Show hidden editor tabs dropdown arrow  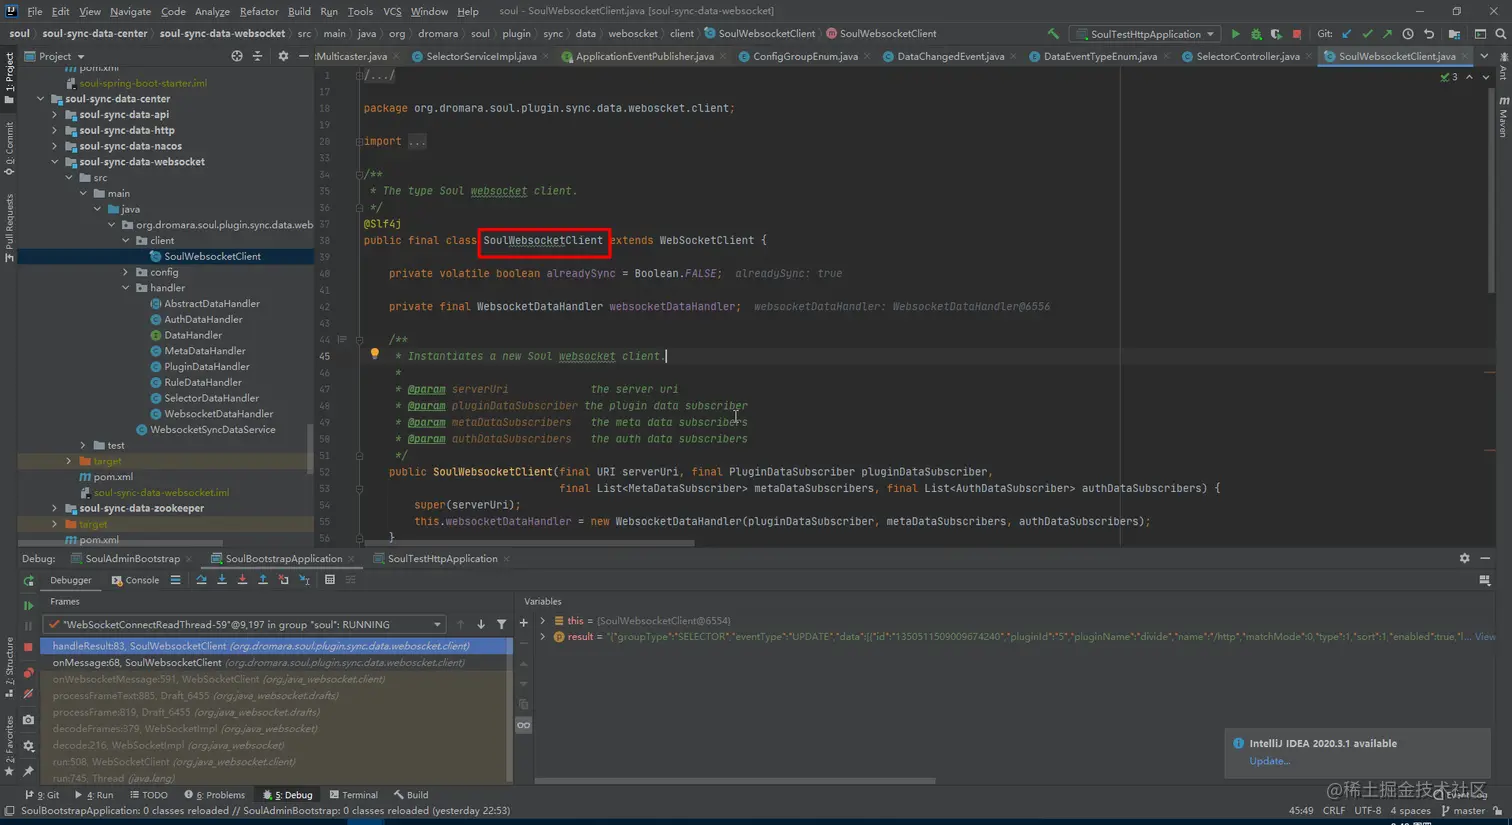point(1484,56)
